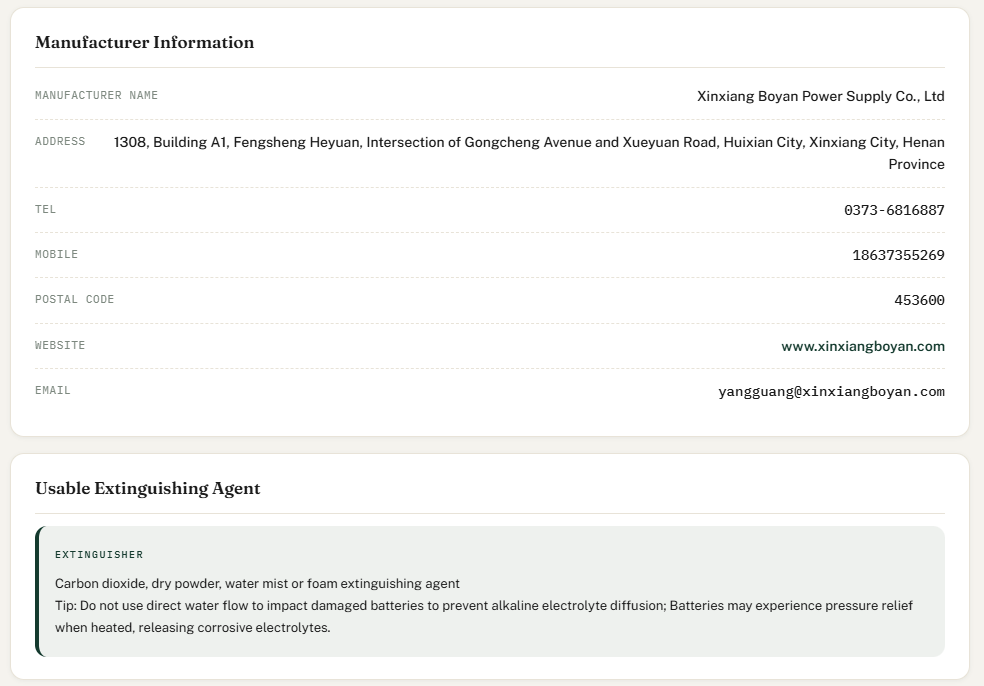Click the WEBSITE field label
The width and height of the screenshot is (984, 686).
click(60, 346)
